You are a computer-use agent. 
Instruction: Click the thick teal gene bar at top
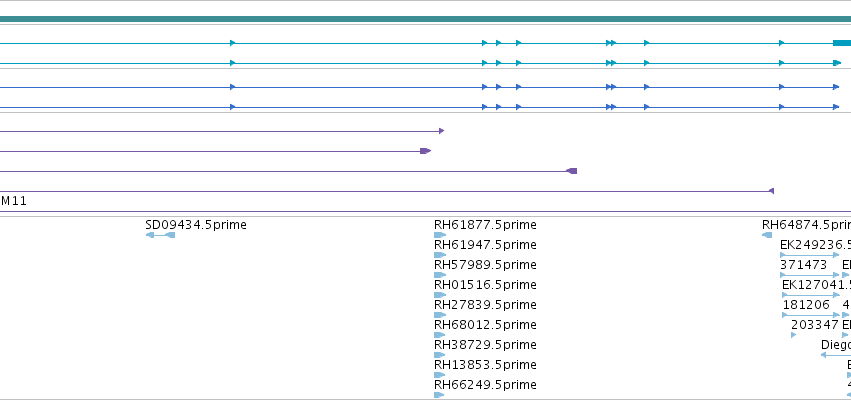(x=426, y=19)
